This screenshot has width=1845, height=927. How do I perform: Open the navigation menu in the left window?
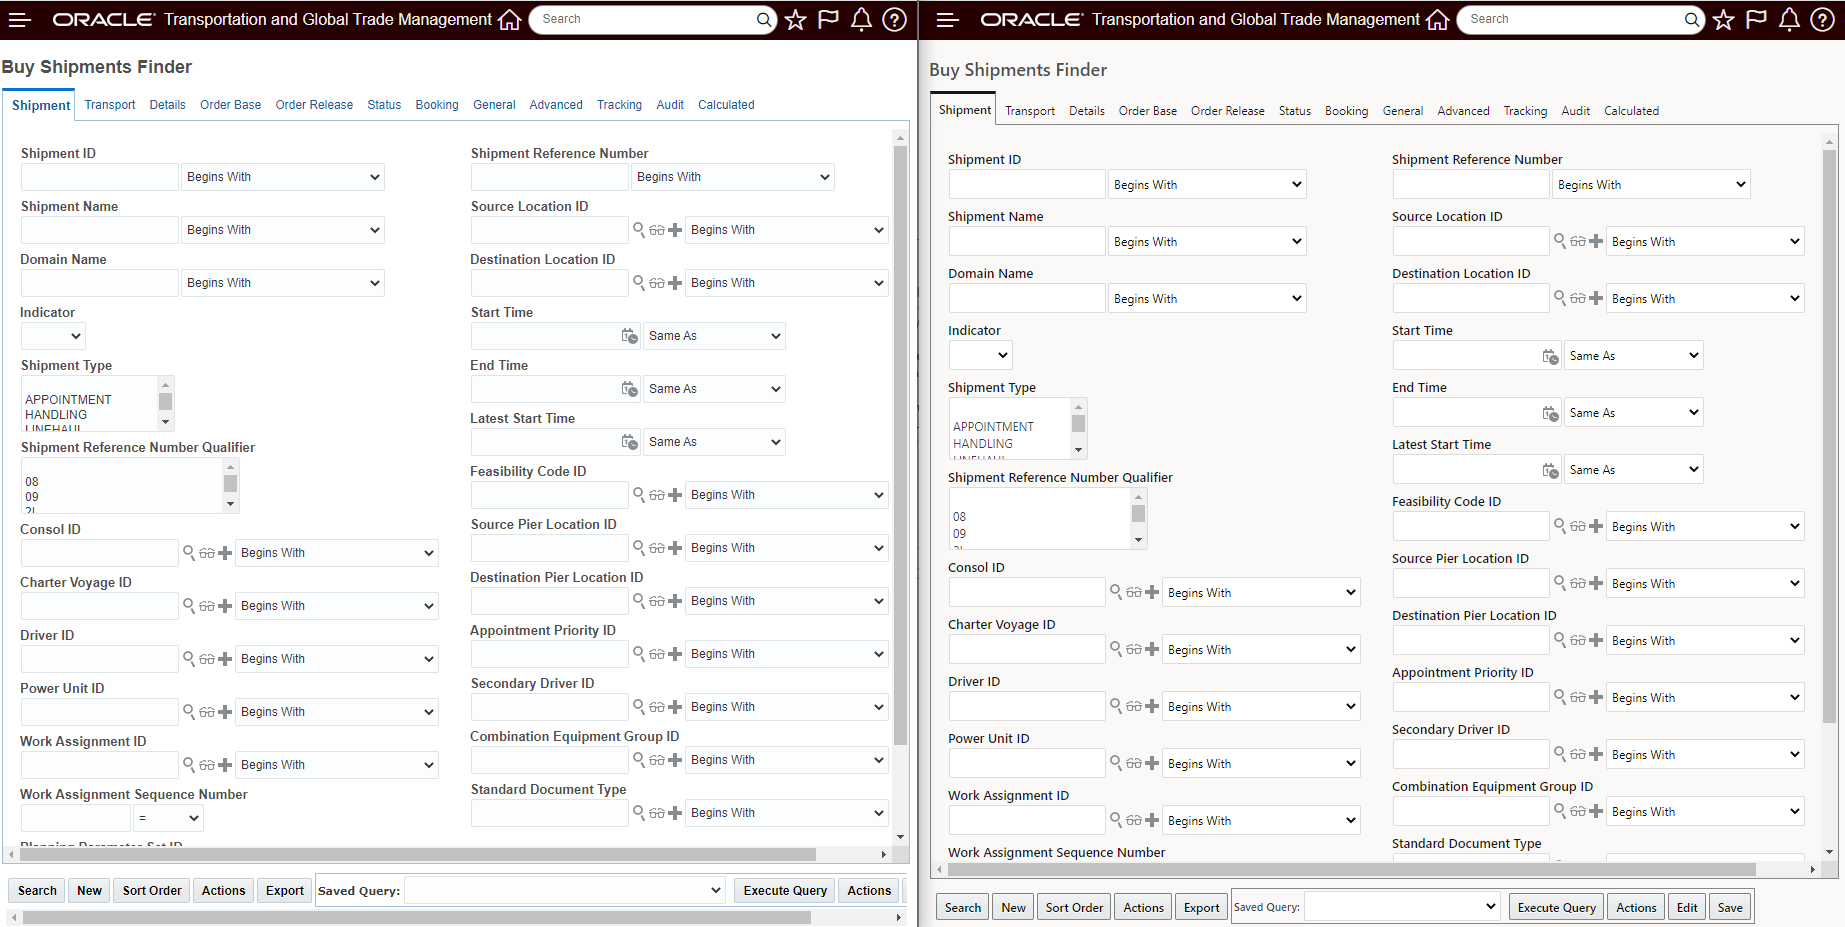coord(20,19)
